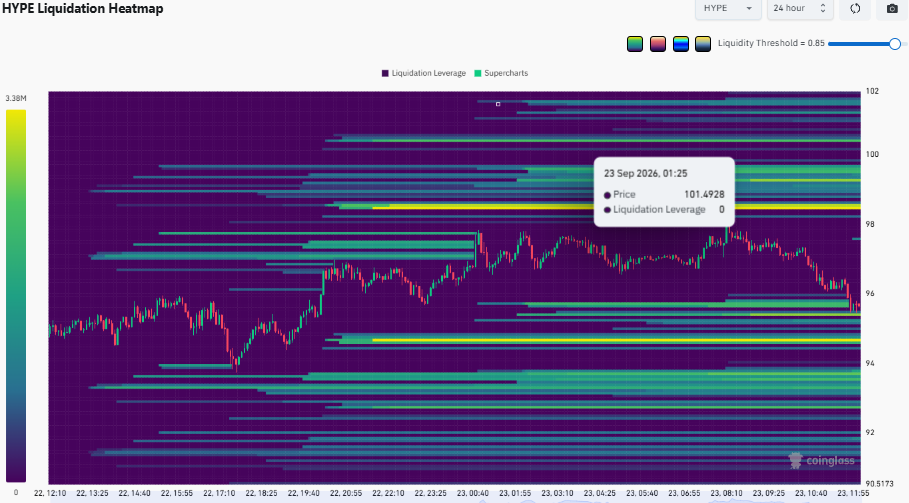909x503 pixels.
Task: Click the Liquidity Threshold slider handle
Action: [x=895, y=43]
